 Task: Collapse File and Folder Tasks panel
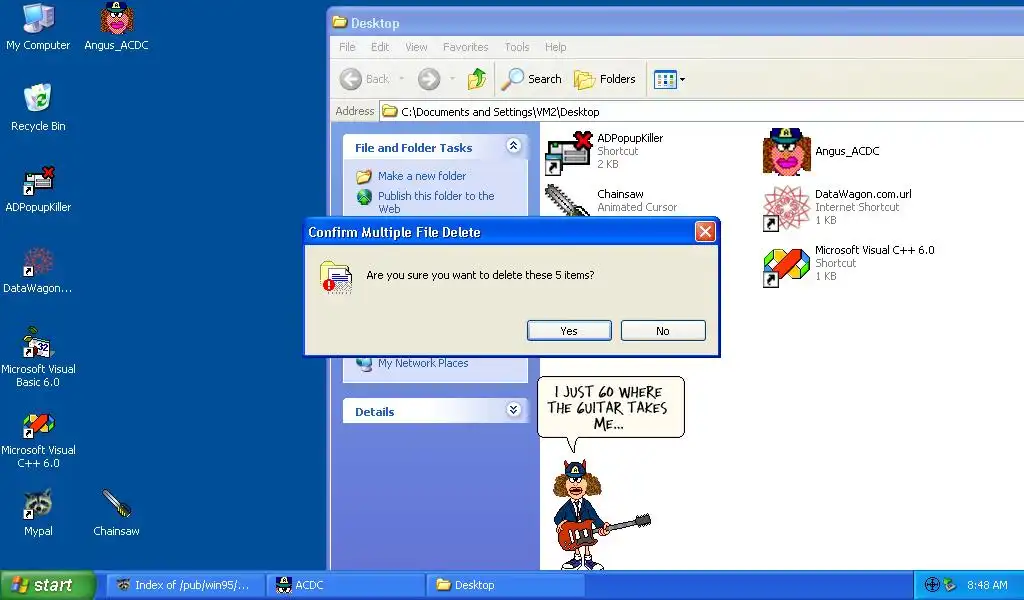[513, 146]
